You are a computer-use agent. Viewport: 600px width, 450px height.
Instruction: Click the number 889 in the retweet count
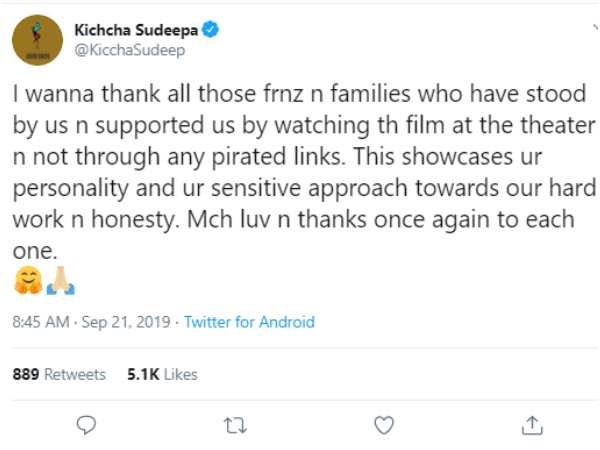[x=26, y=374]
